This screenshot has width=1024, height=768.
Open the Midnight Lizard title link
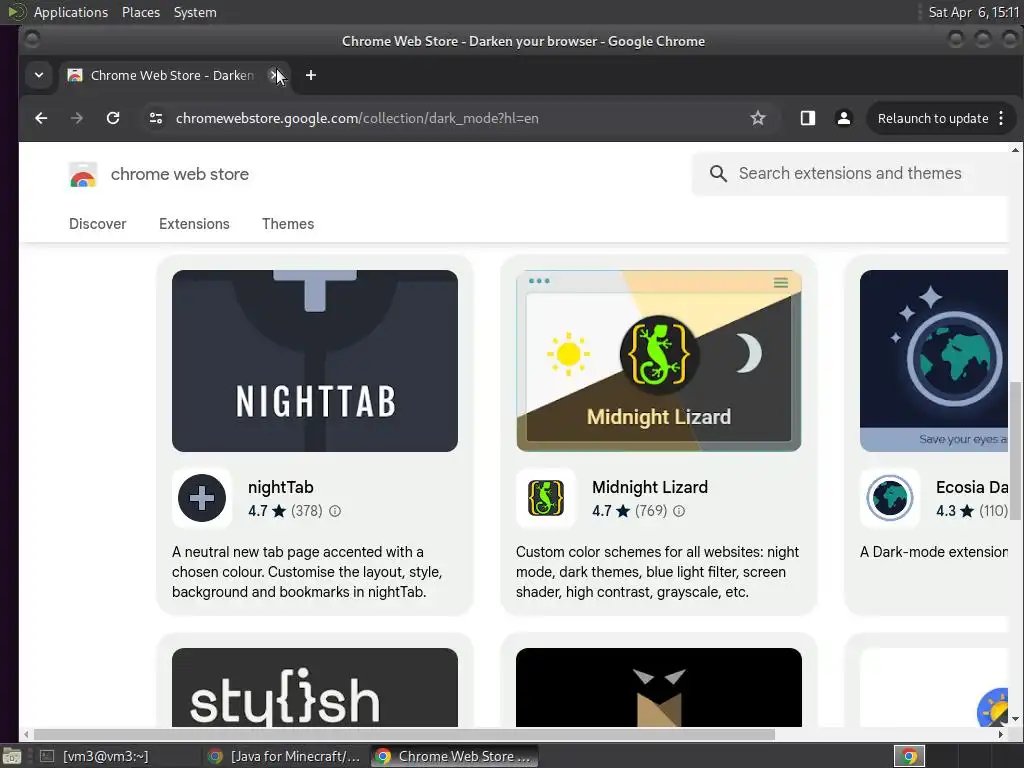coord(650,487)
